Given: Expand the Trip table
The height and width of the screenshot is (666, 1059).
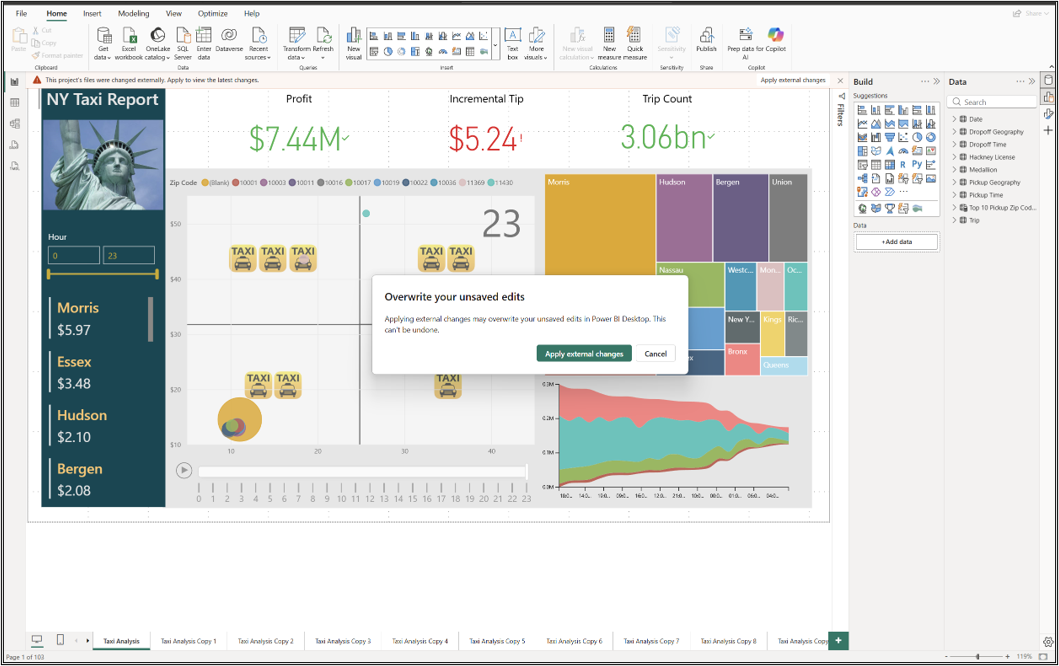Looking at the screenshot, I should point(954,220).
